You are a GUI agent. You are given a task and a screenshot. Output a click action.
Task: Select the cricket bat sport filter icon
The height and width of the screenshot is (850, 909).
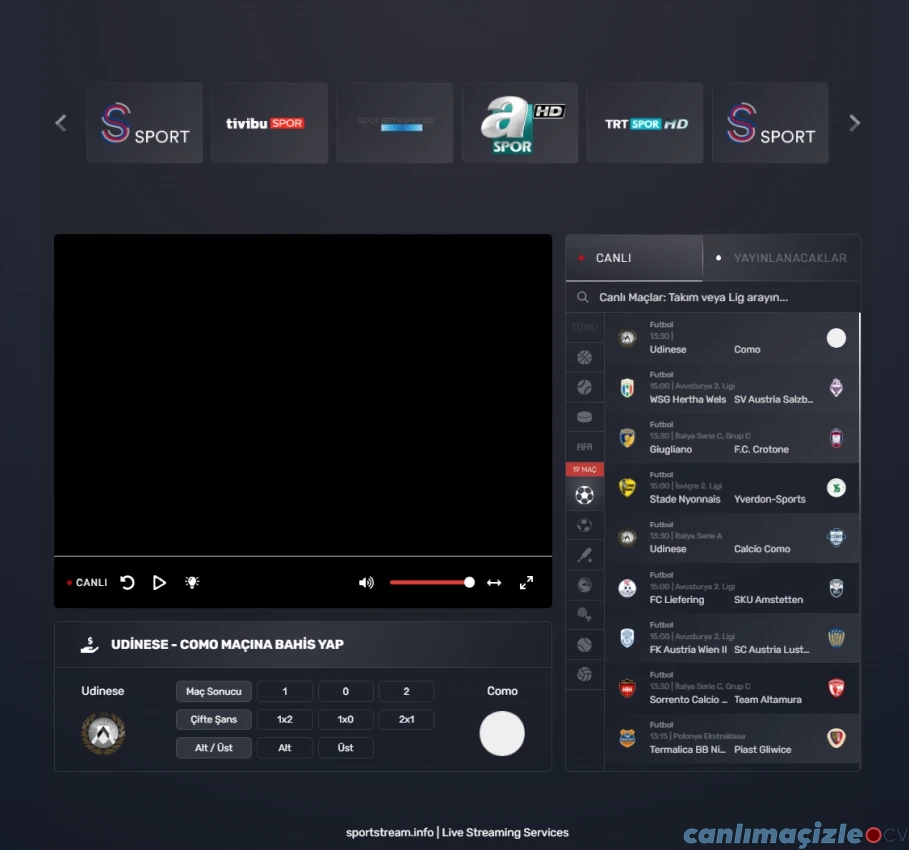[x=584, y=555]
